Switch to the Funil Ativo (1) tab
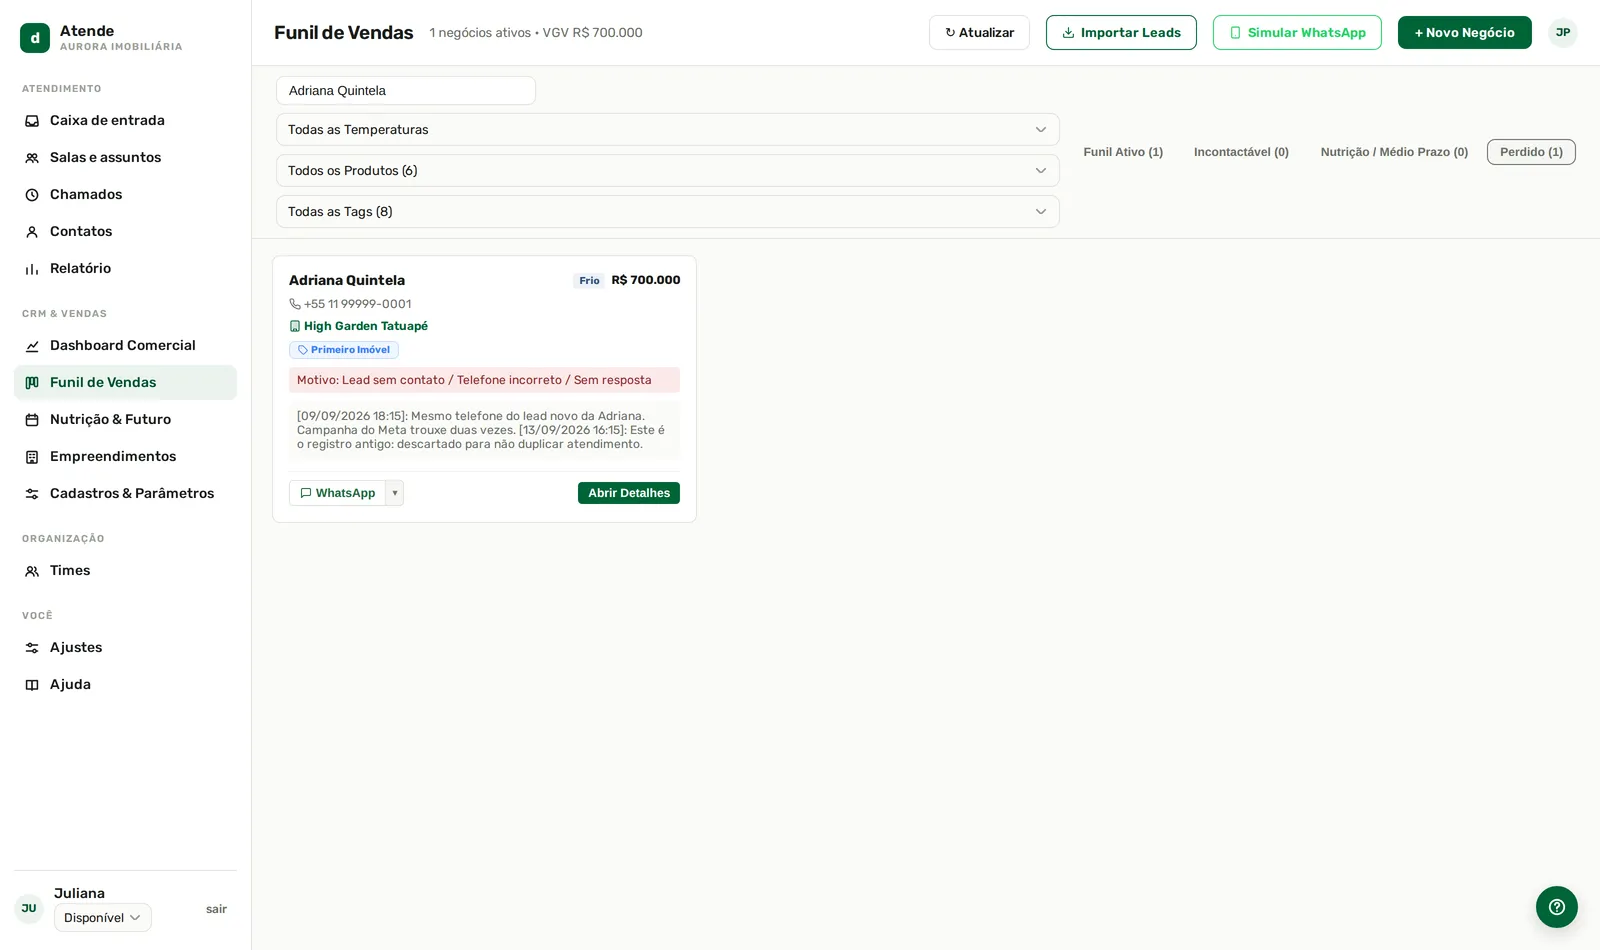1600x950 pixels. tap(1123, 152)
